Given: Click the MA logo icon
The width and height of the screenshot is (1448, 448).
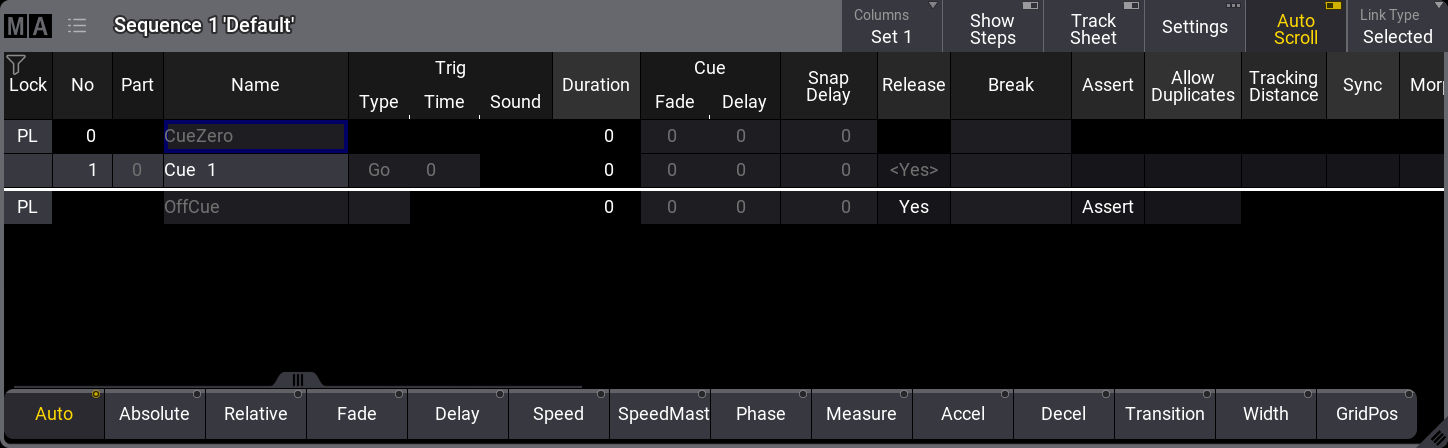Looking at the screenshot, I should pos(28,26).
